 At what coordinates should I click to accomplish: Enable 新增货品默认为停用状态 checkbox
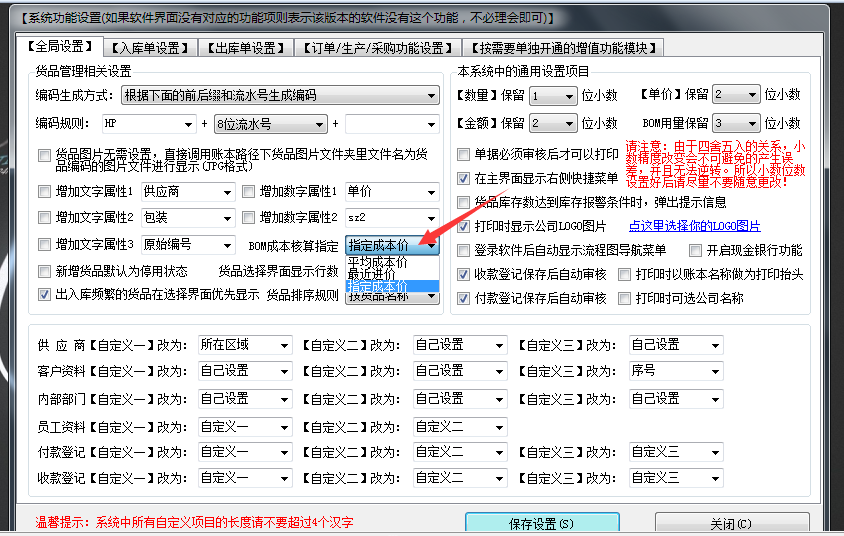(45, 272)
